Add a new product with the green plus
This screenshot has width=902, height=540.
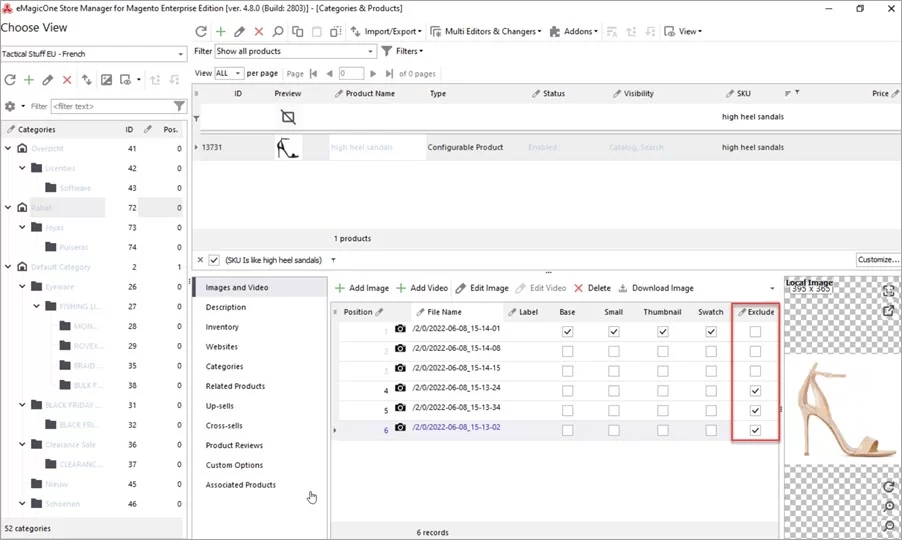(x=221, y=32)
